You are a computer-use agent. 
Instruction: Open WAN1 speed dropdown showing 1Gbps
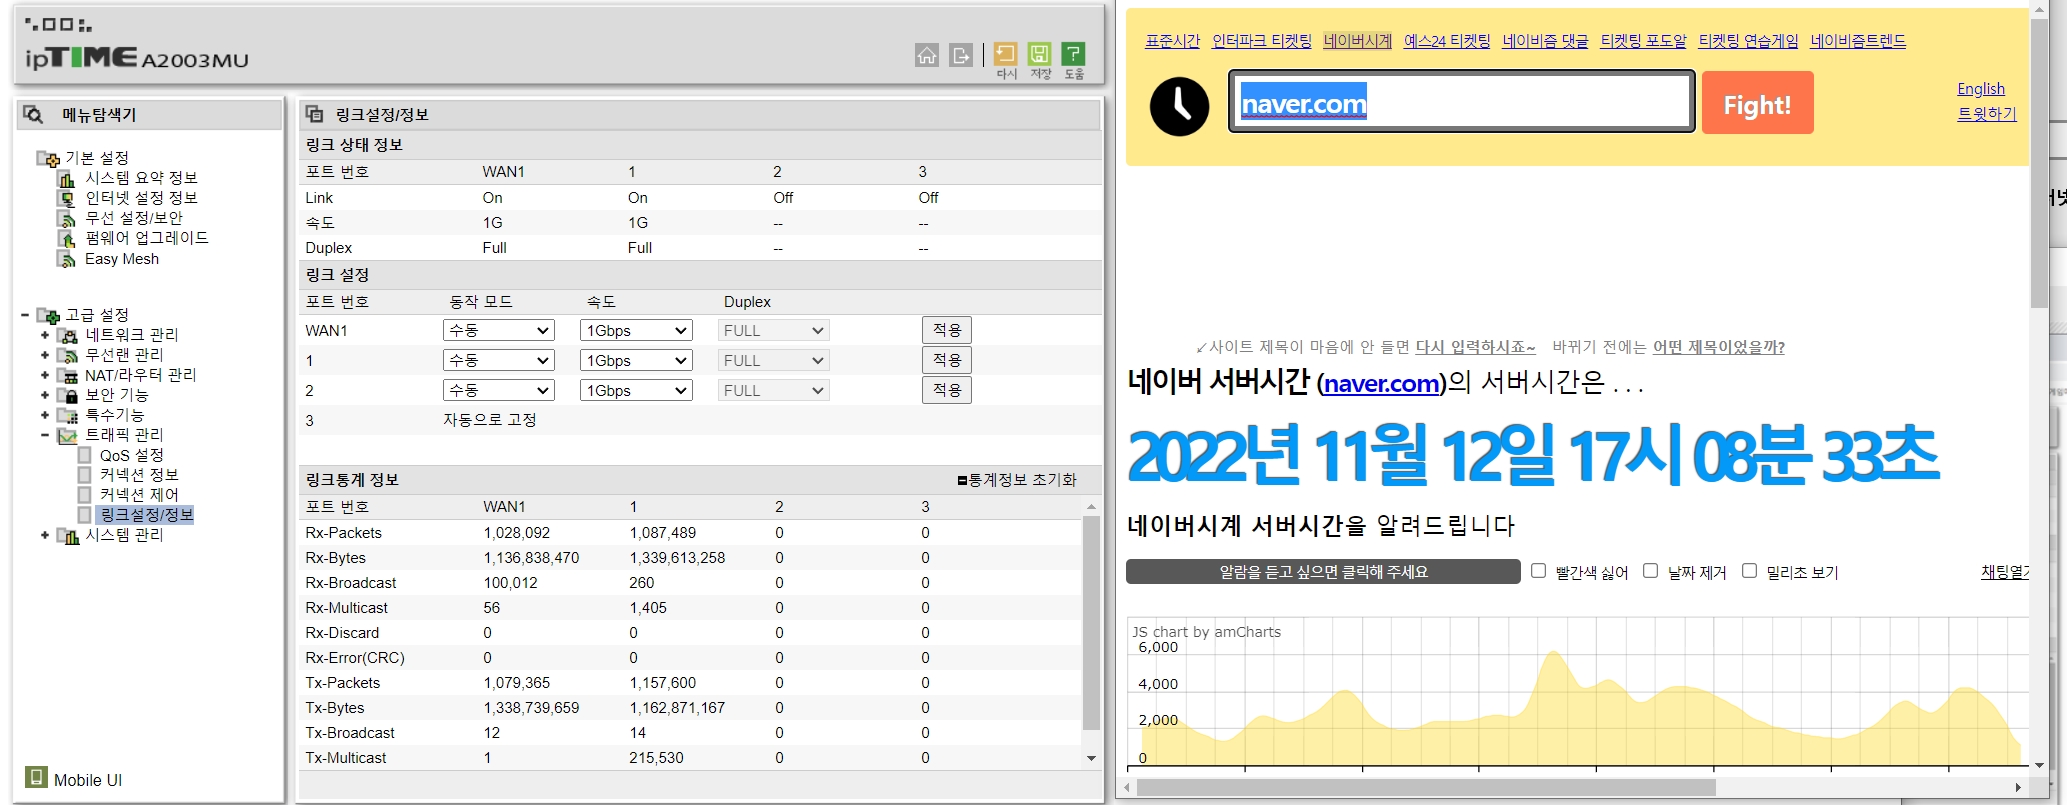click(x=636, y=331)
